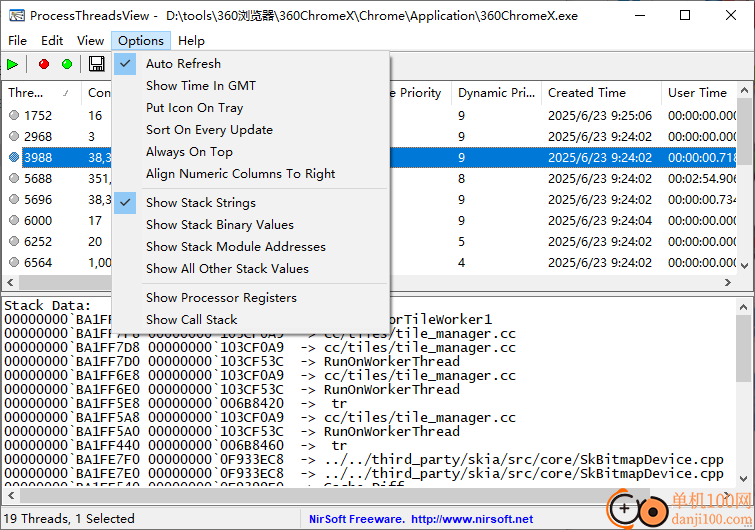The height and width of the screenshot is (530, 755).
Task: Click stack line with address BA1FF440
Action: pos(176,445)
